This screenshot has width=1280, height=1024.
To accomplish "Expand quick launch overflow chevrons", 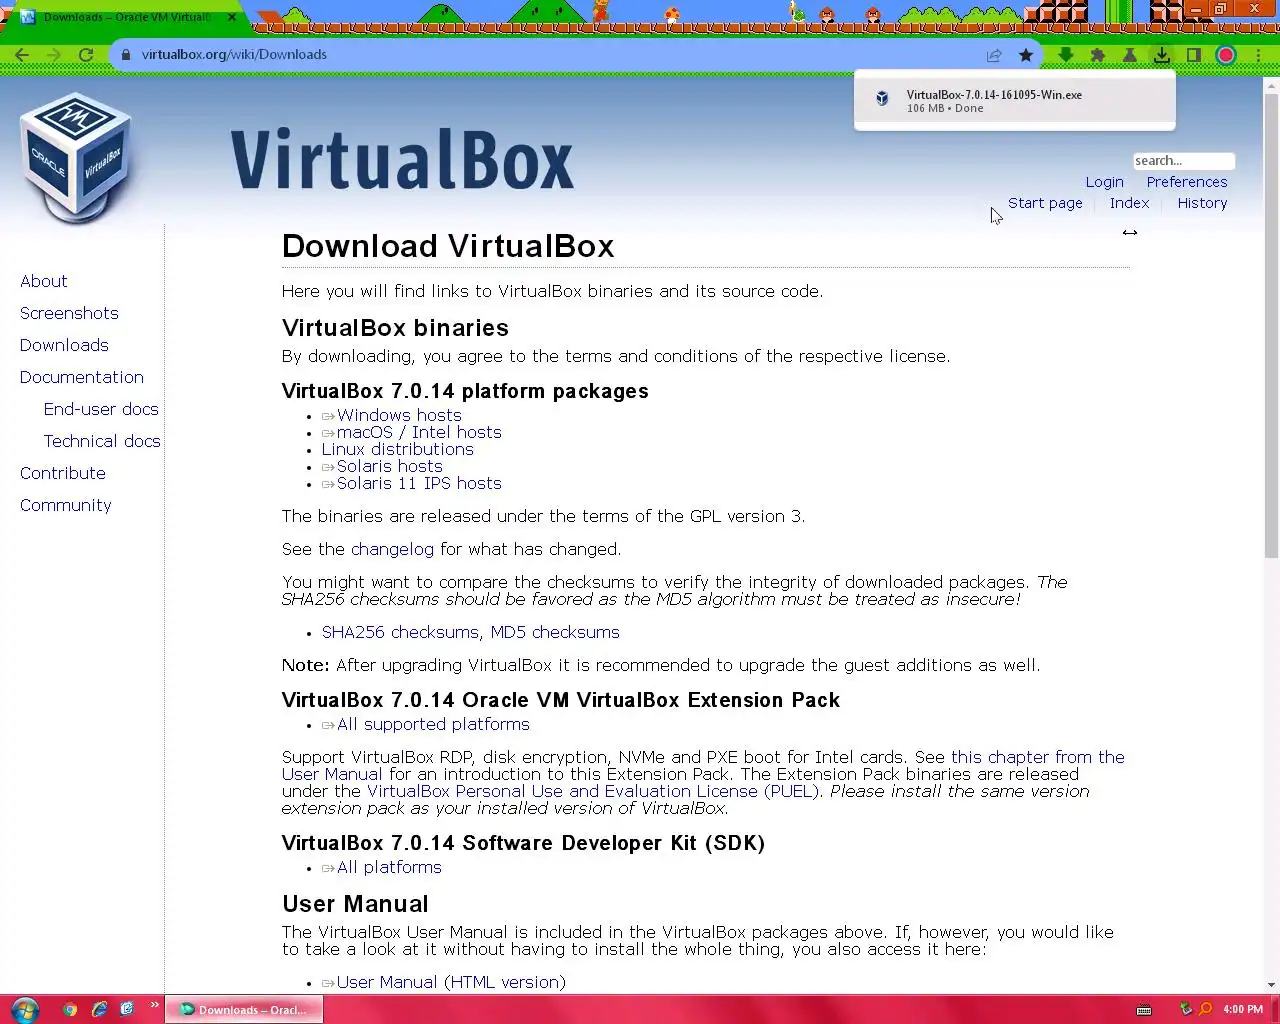I will 155,1005.
